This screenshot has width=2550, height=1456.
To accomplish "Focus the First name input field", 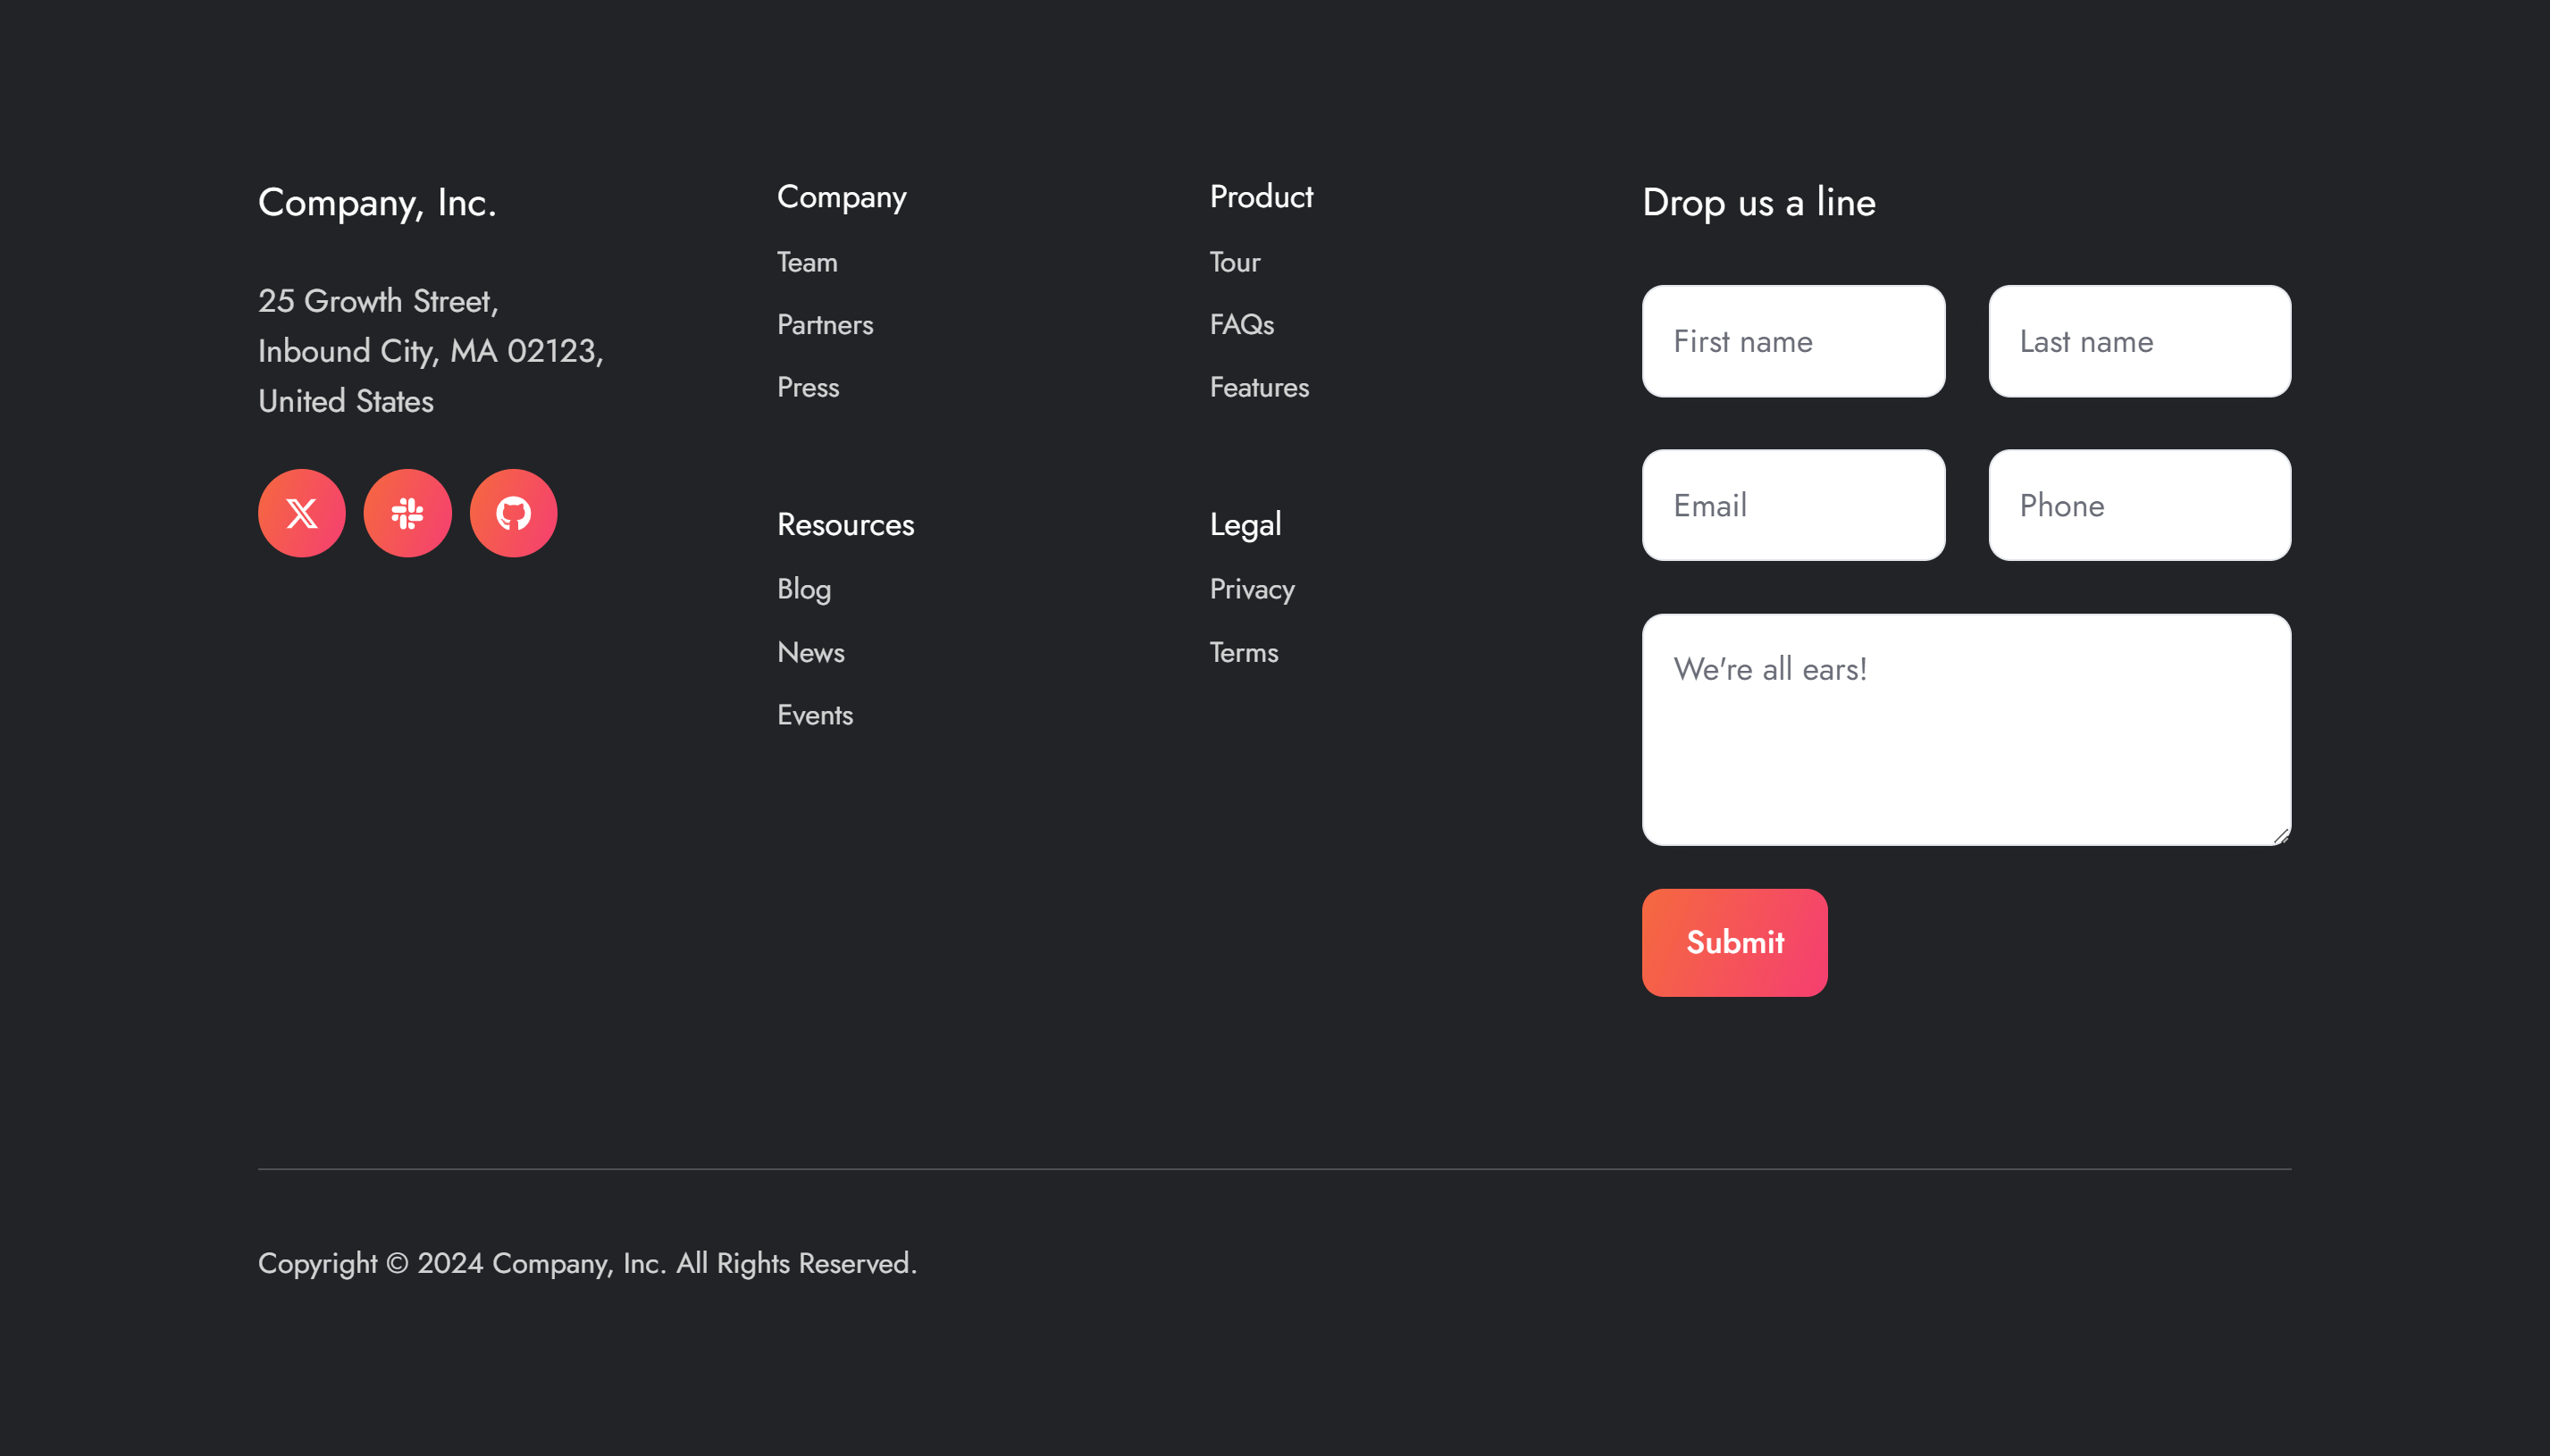I will 1792,341.
